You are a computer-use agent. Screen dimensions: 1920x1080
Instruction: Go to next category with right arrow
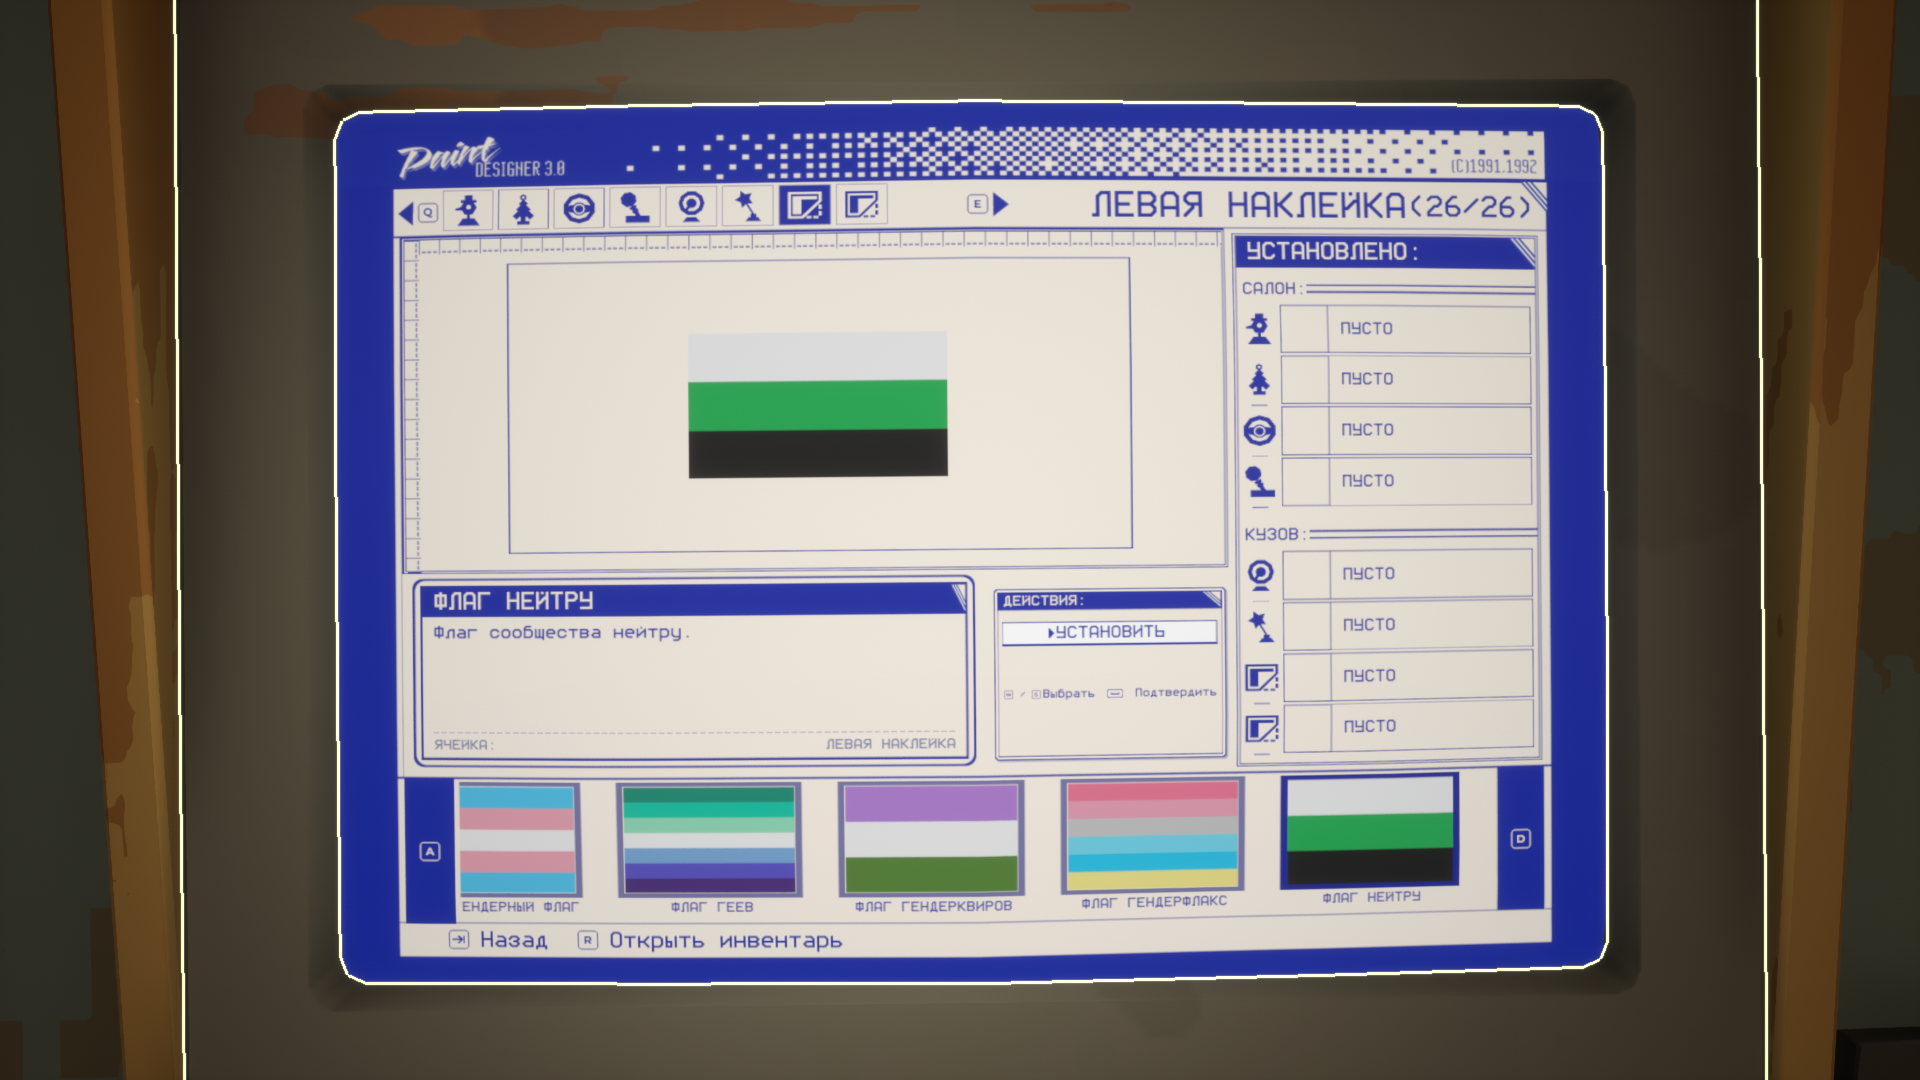click(1001, 204)
